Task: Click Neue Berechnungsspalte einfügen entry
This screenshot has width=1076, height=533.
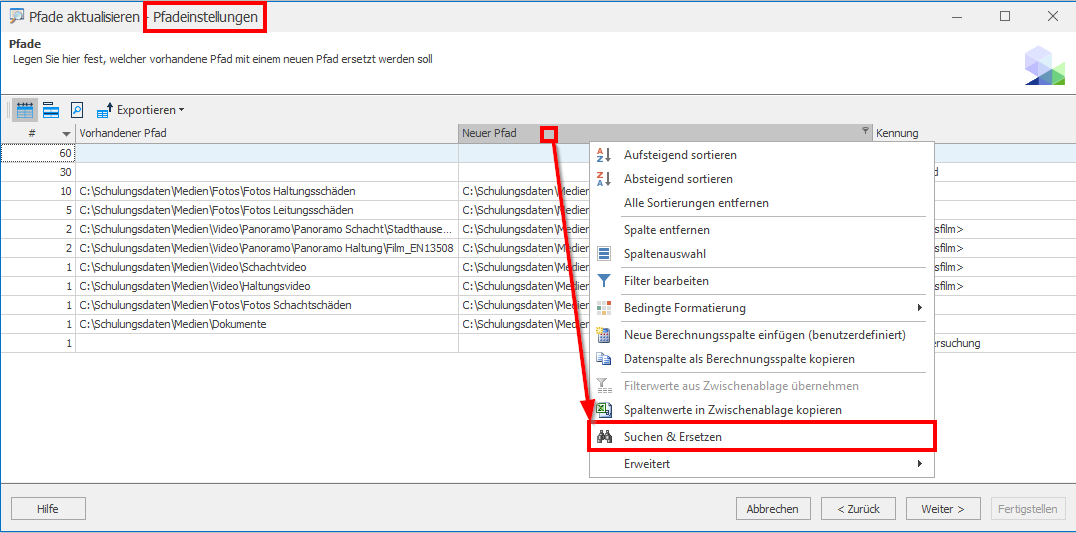Action: tap(764, 335)
